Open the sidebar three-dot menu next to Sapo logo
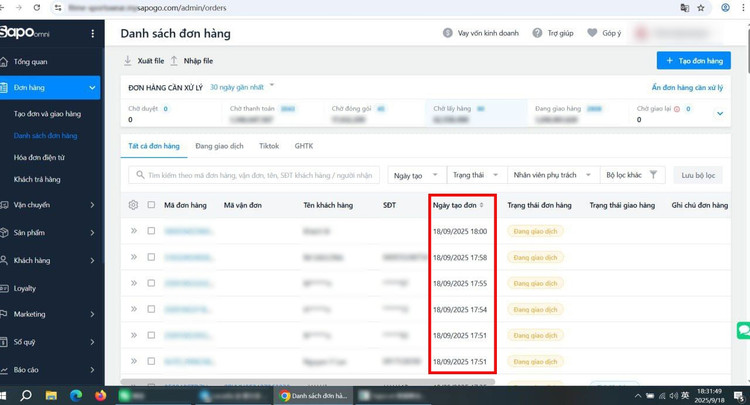This screenshot has width=750, height=405. click(x=93, y=33)
